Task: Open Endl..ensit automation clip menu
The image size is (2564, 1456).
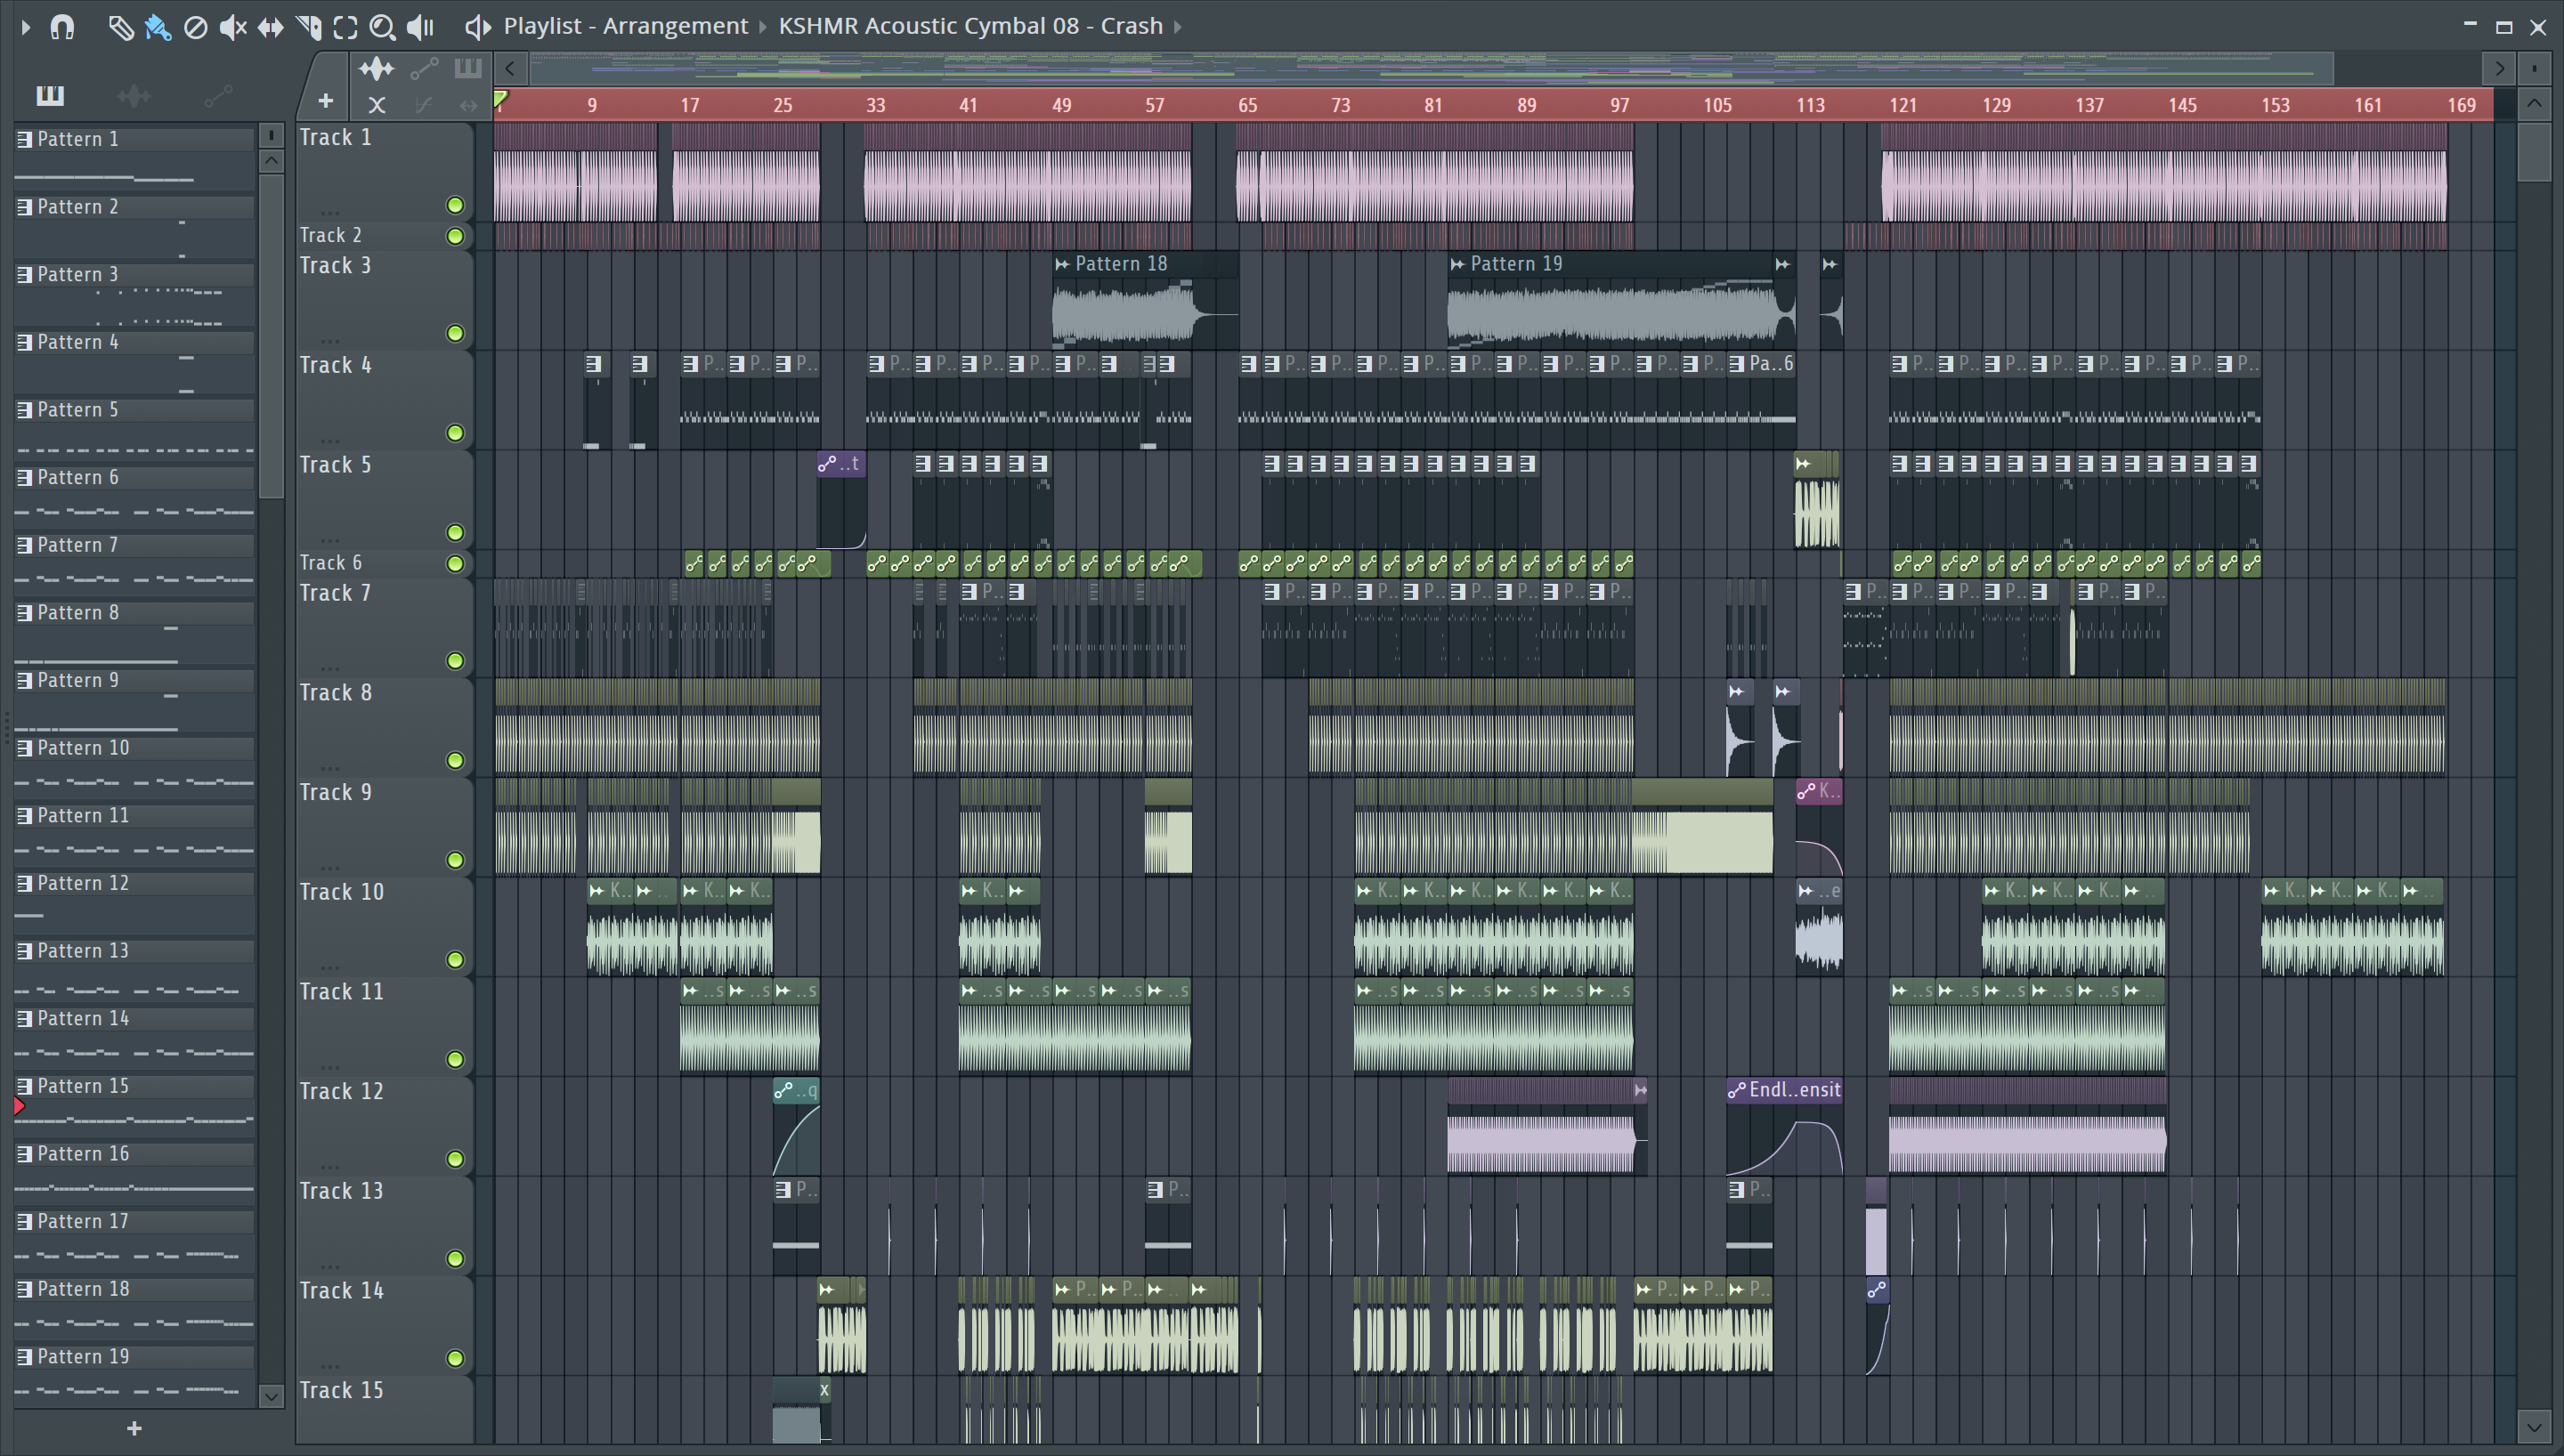Action: tap(1737, 1090)
